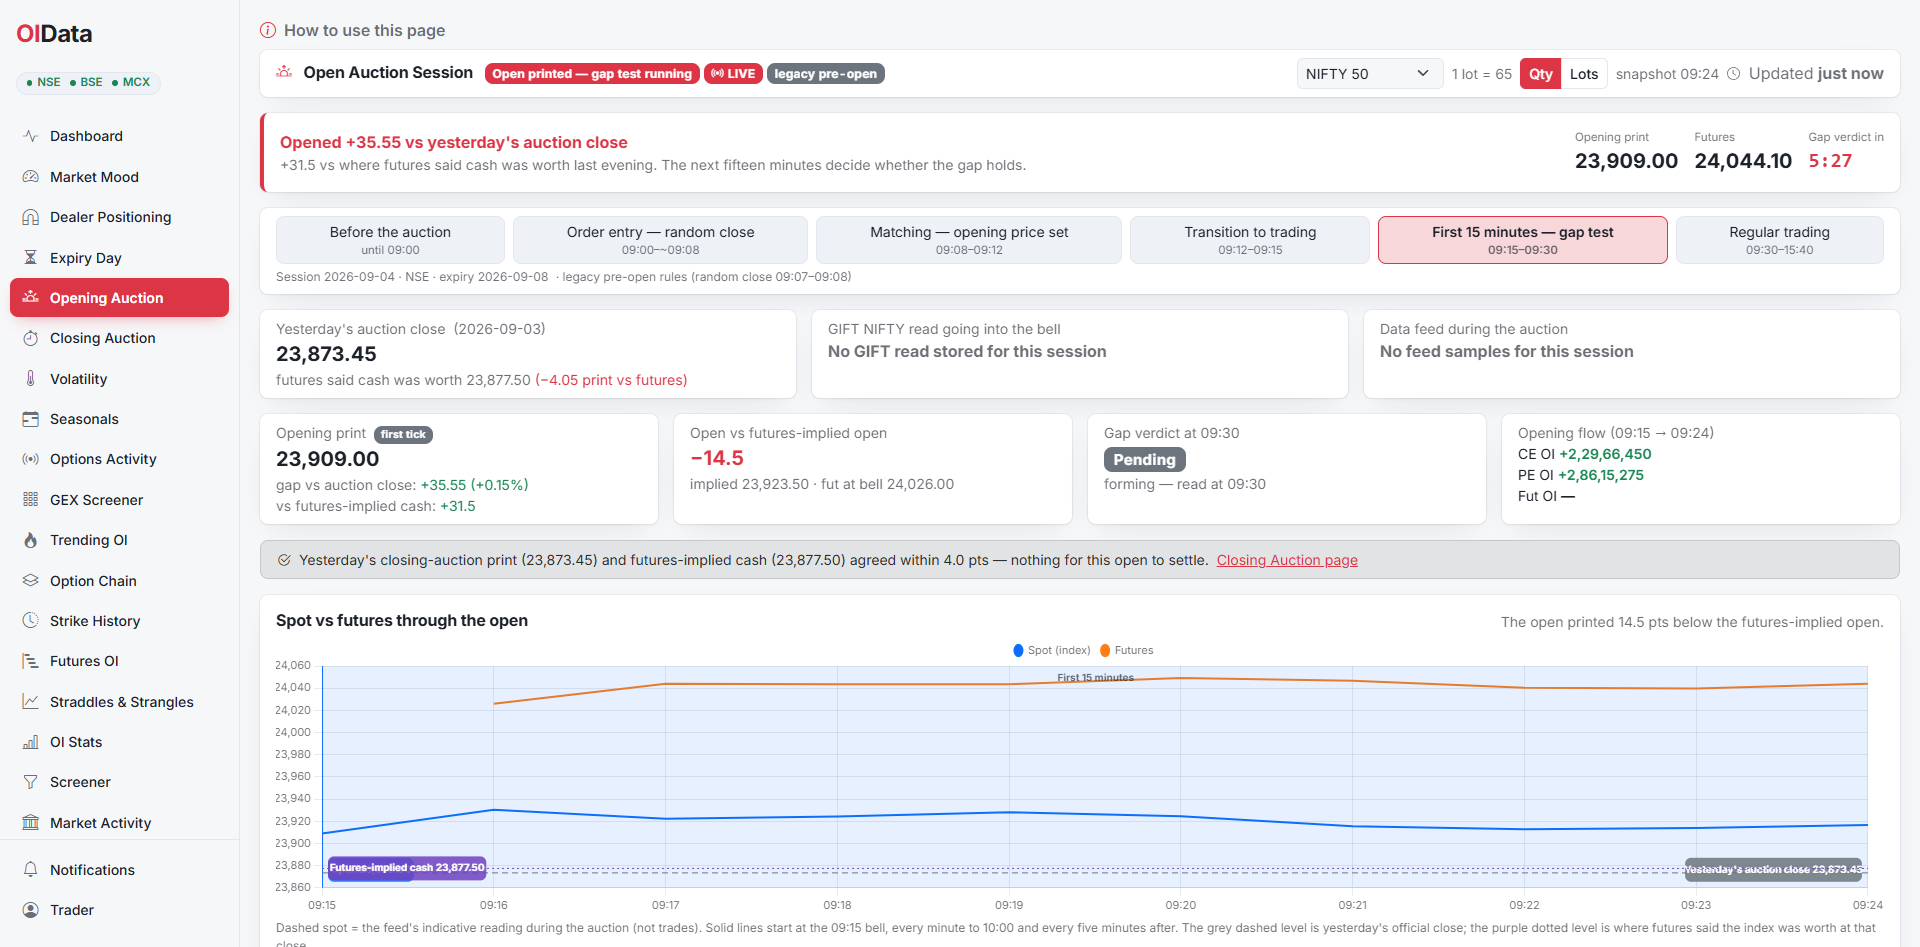Click the Closing Auction clock icon

click(x=30, y=338)
